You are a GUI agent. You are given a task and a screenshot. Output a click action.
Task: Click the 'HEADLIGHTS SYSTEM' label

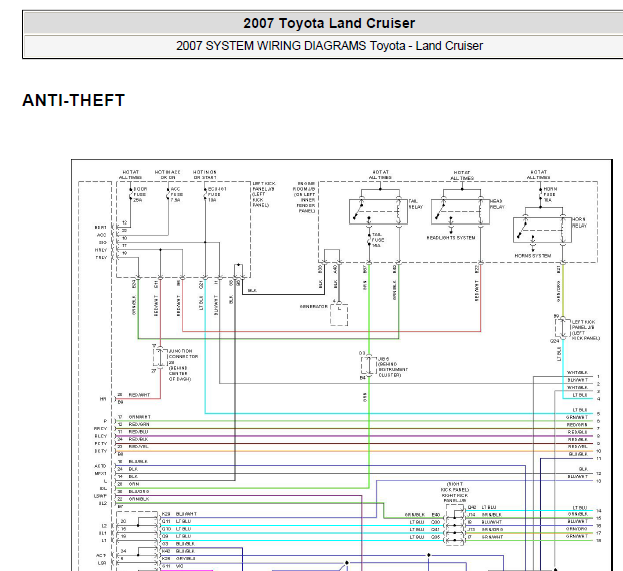point(451,238)
